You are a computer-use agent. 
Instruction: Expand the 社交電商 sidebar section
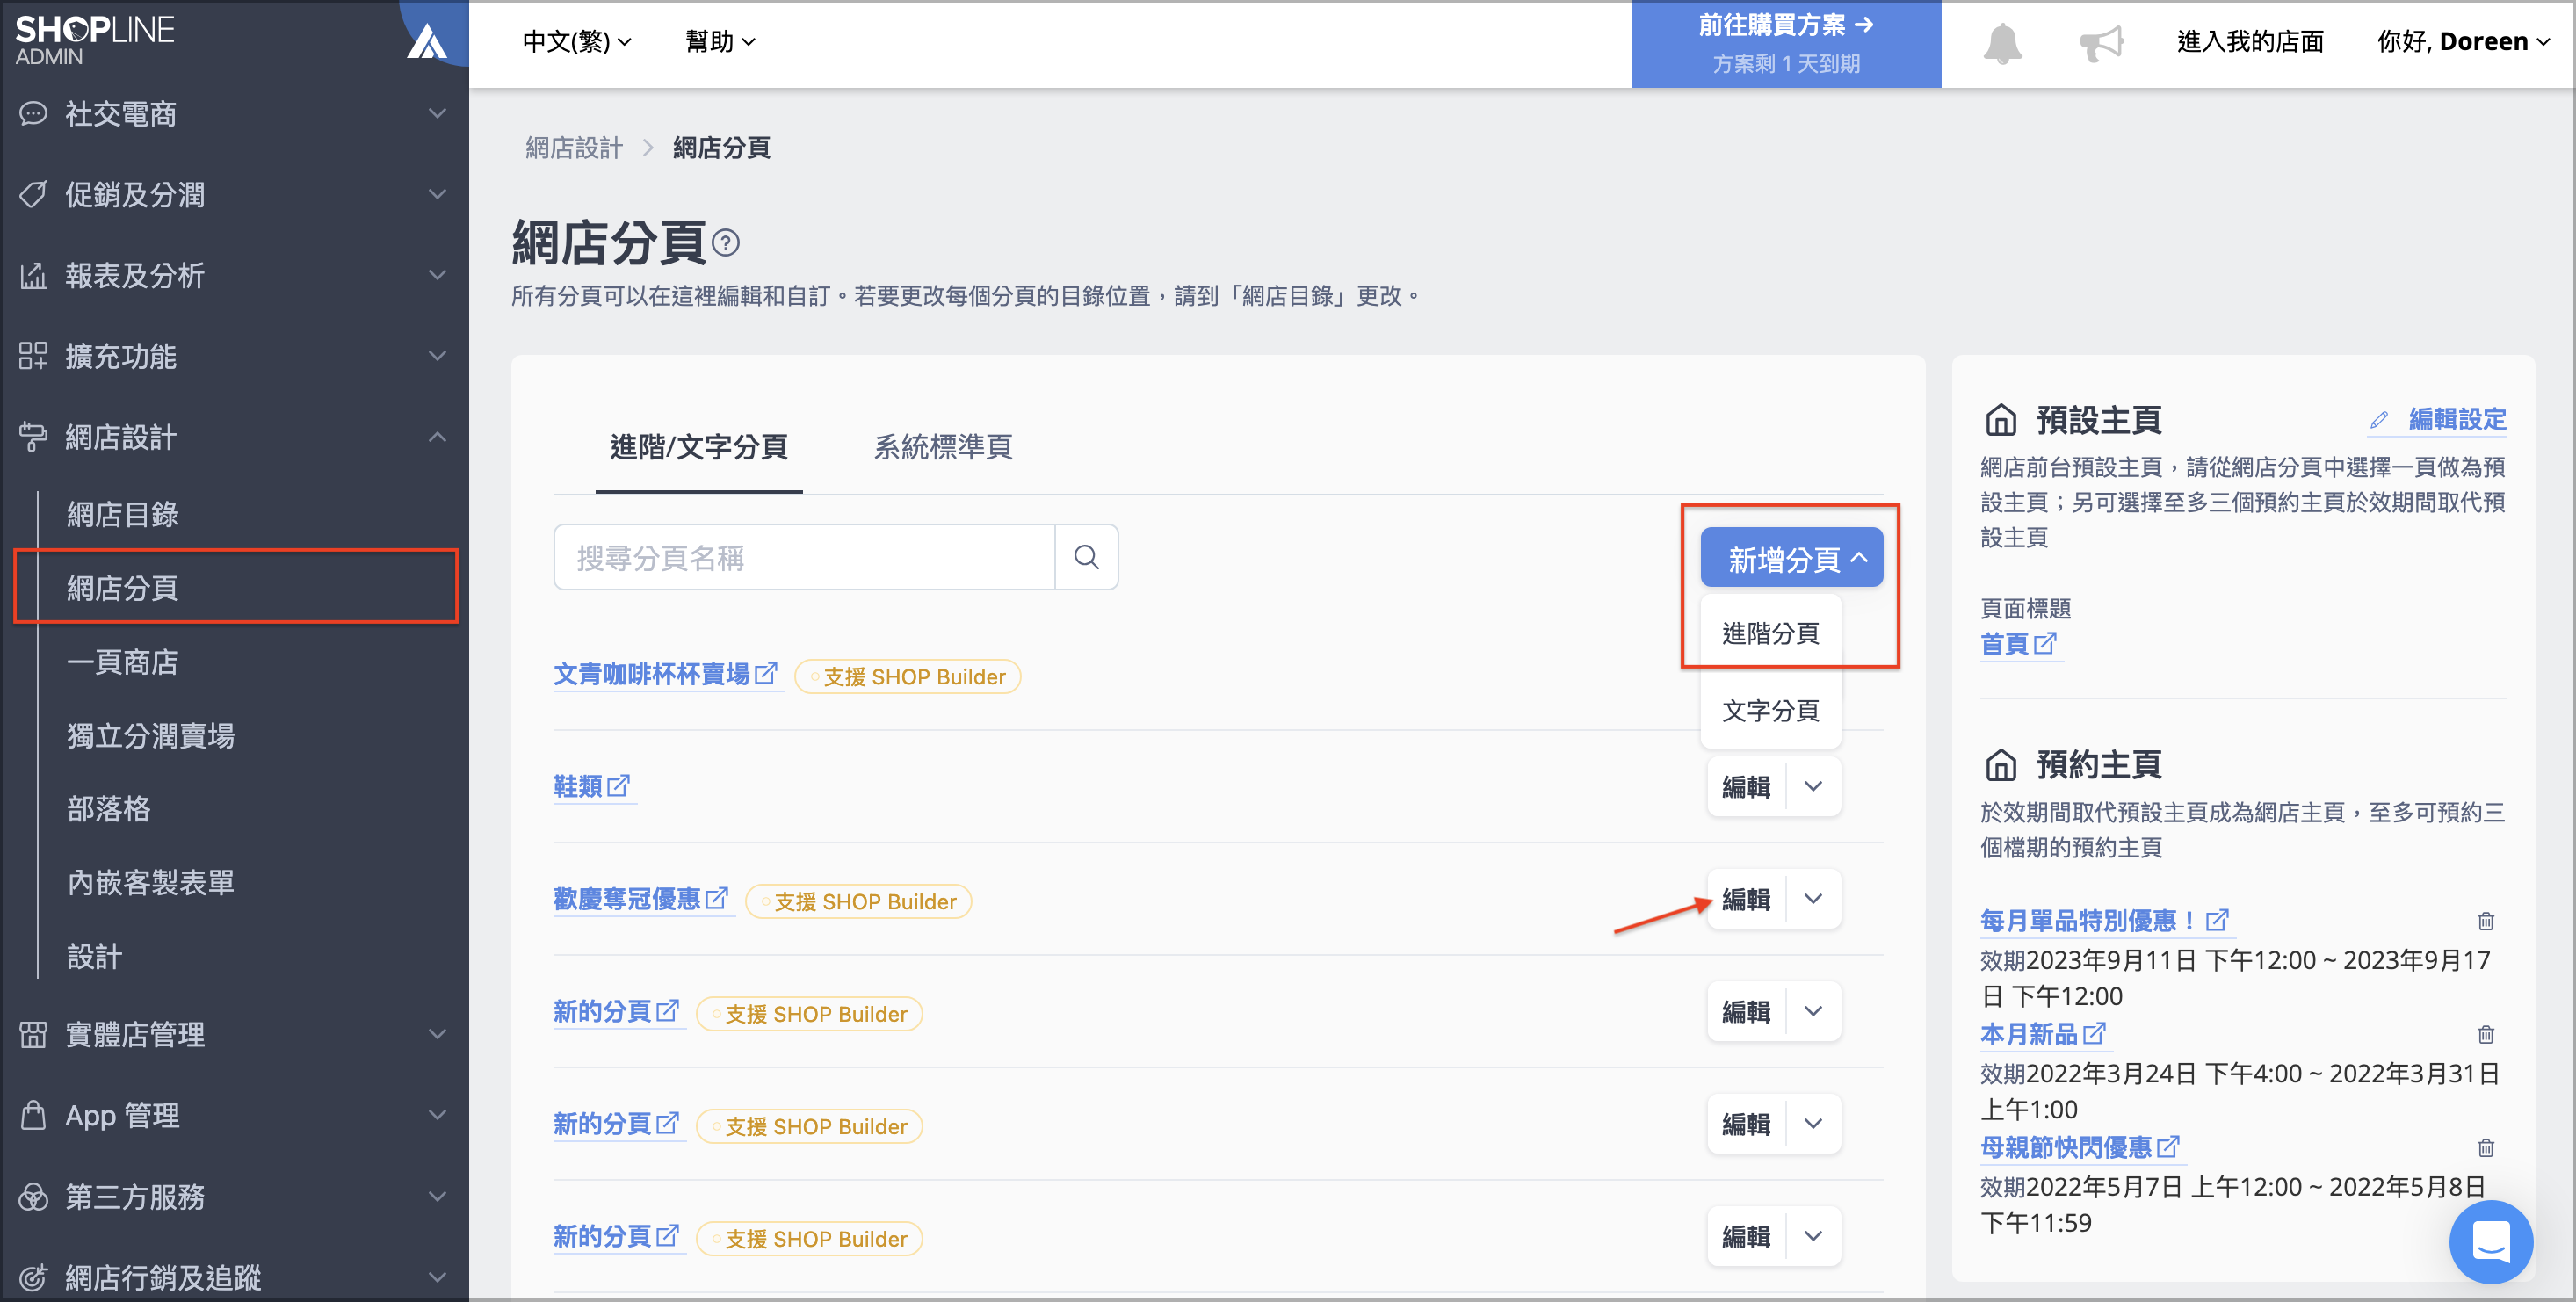pos(437,113)
